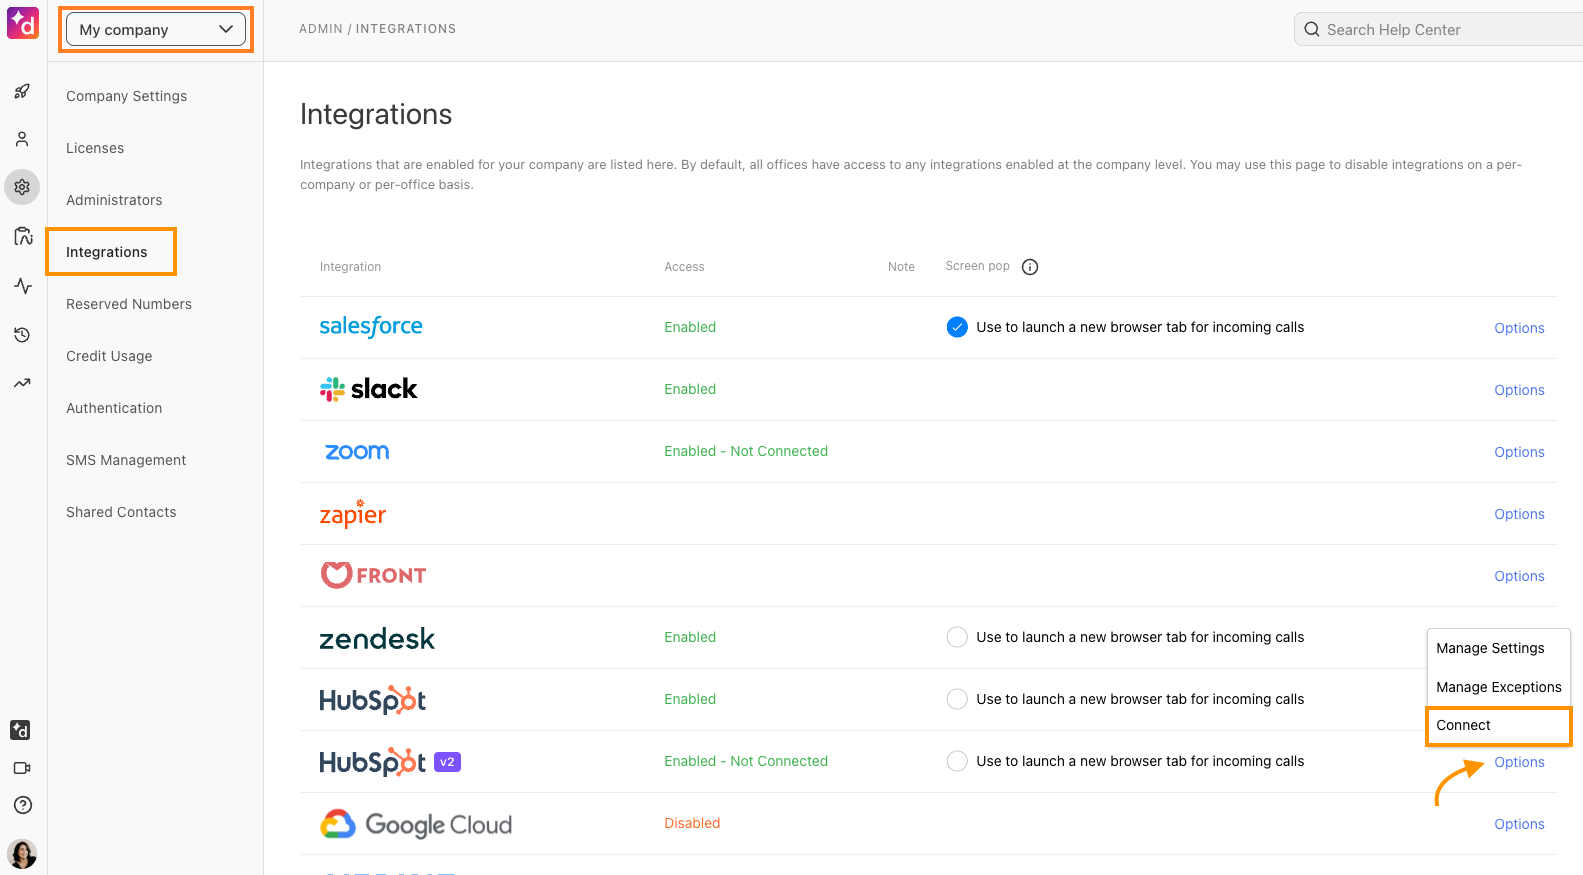Open the trending analytics icon in sidebar

22,383
